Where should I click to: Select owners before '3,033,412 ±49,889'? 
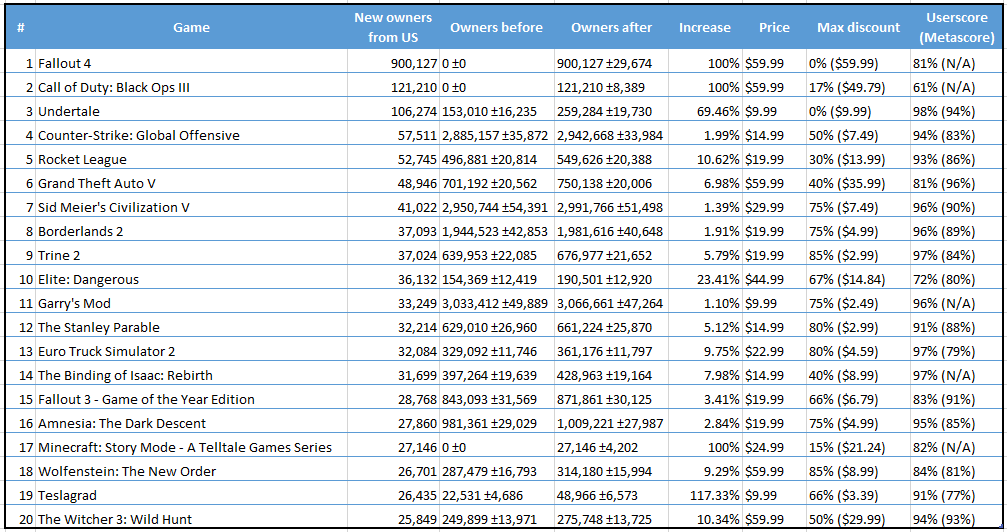tap(495, 303)
